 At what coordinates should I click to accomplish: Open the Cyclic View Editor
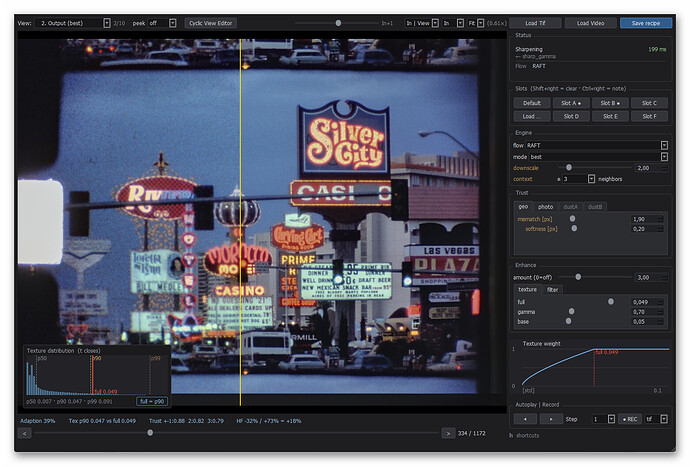[211, 23]
